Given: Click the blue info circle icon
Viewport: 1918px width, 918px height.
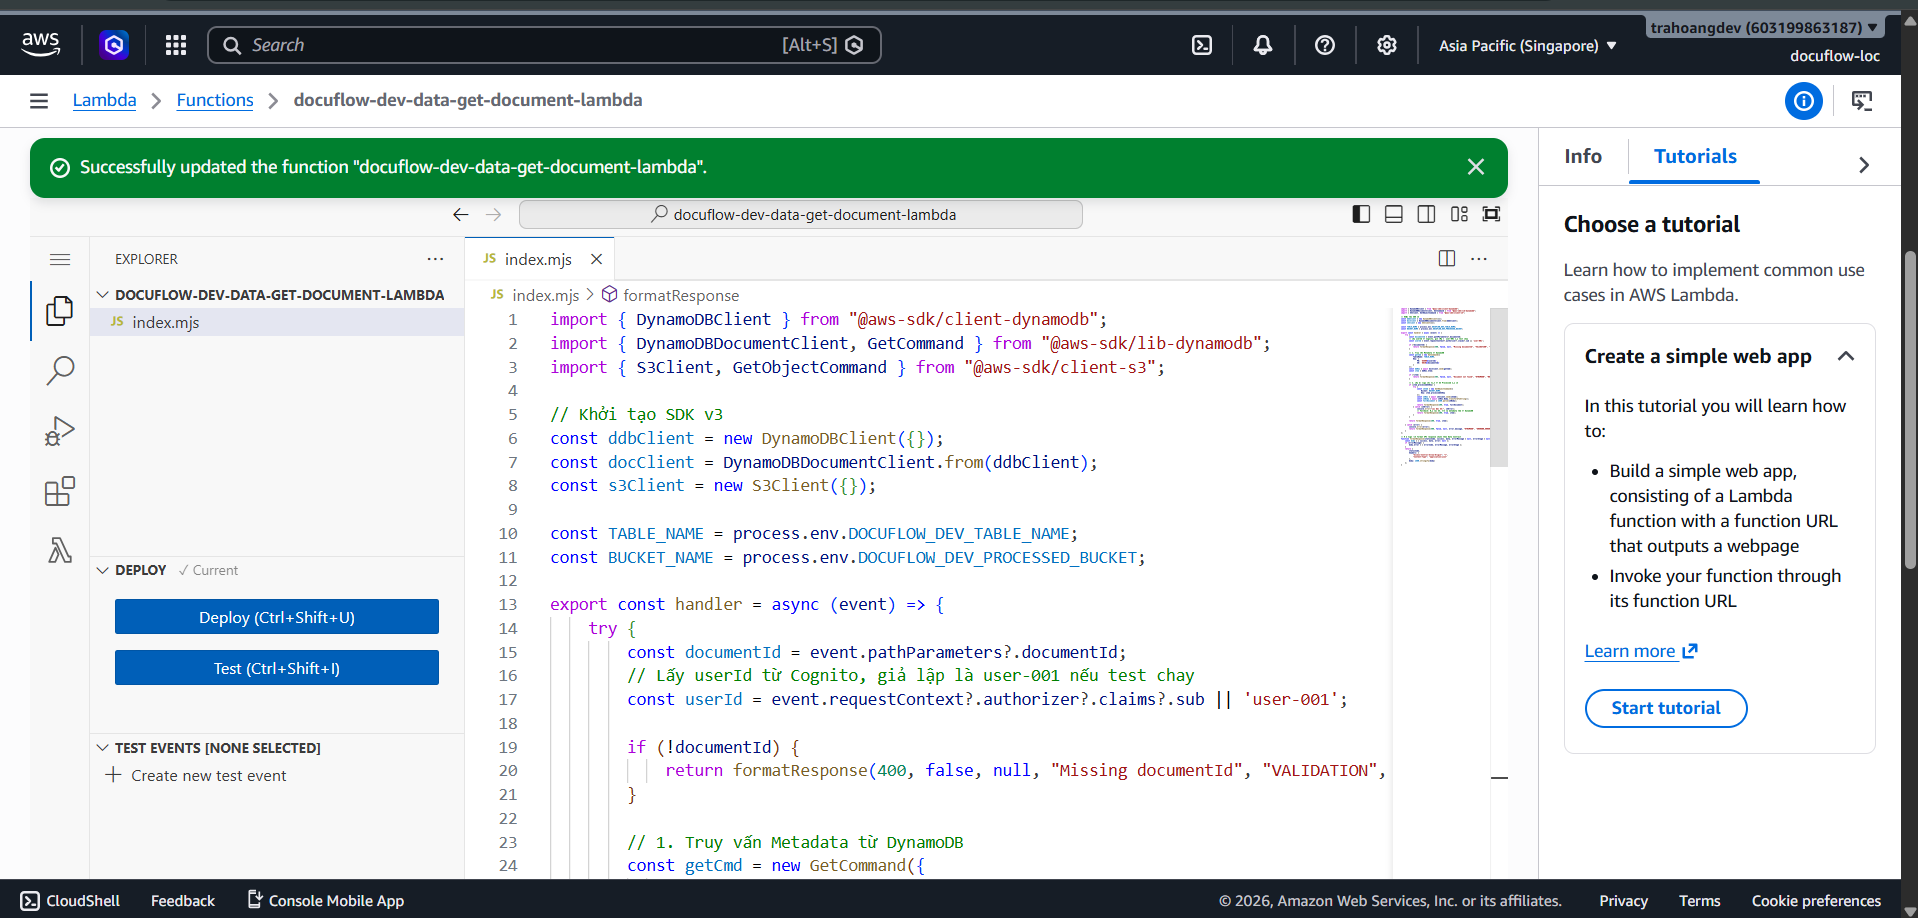Looking at the screenshot, I should (x=1804, y=101).
